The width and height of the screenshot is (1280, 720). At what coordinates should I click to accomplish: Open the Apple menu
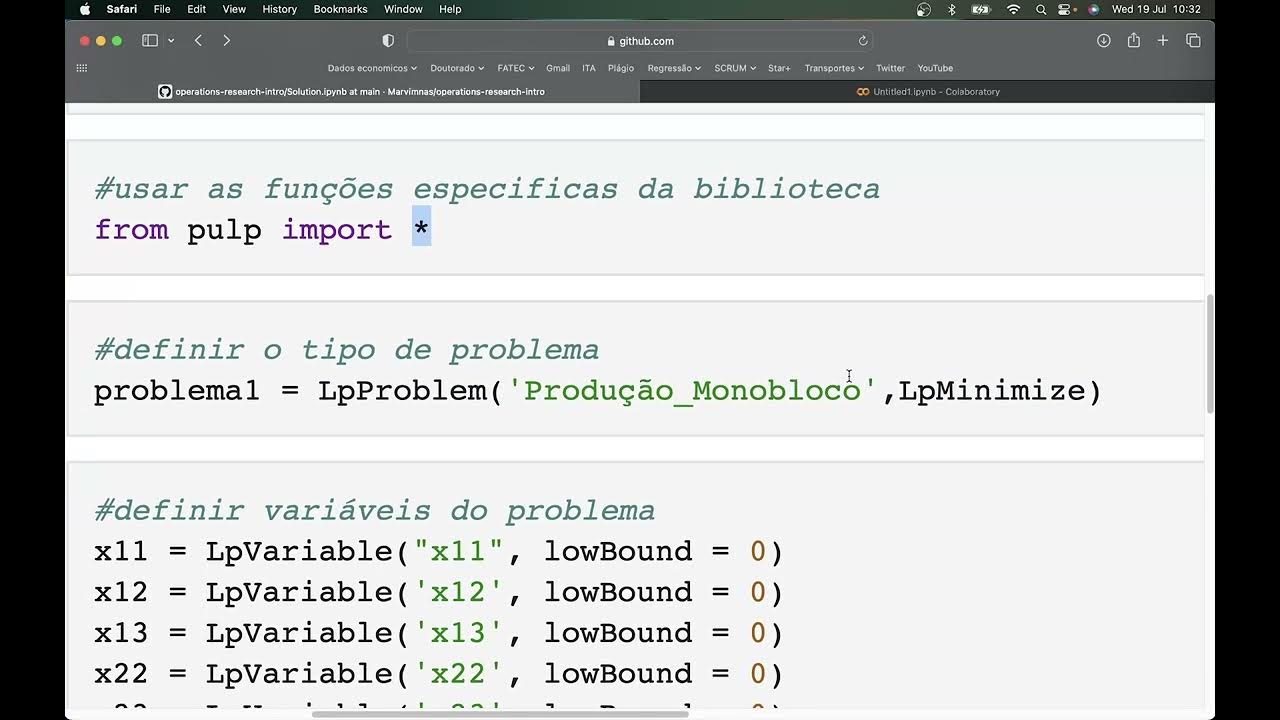point(84,9)
